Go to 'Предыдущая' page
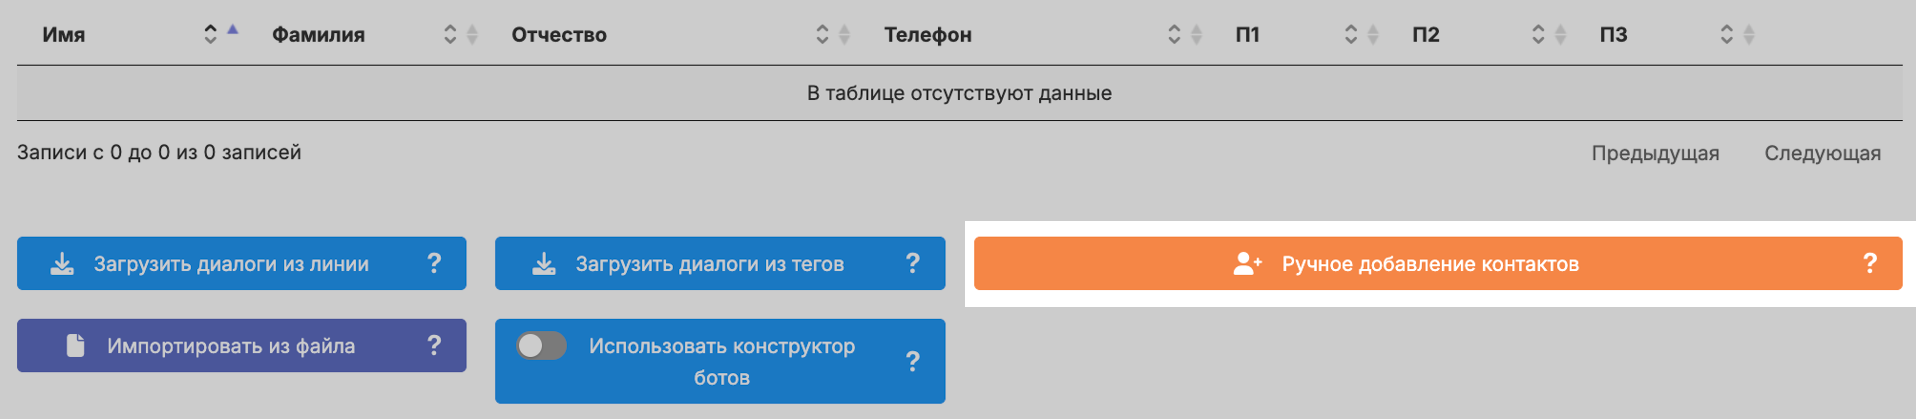 coord(1655,153)
